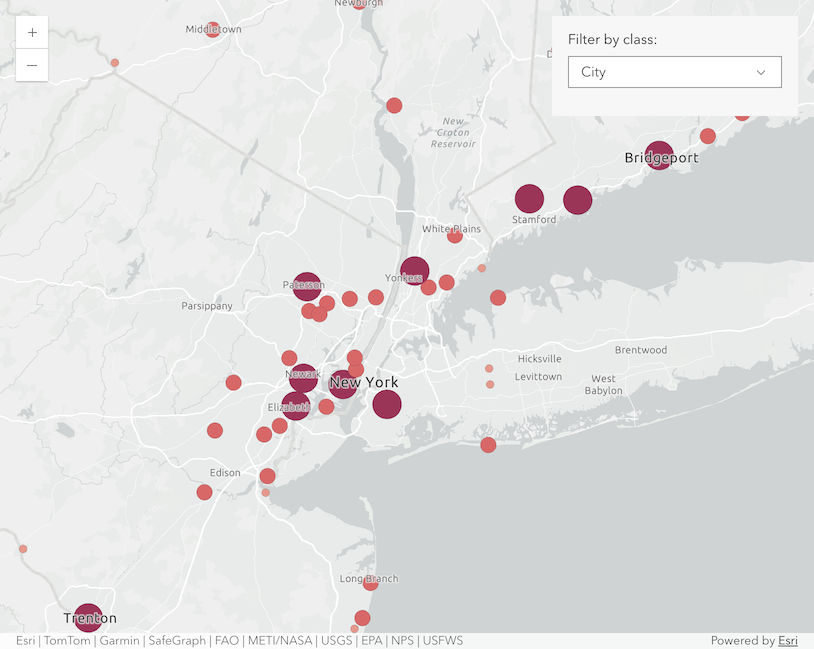Select the marker over Bridgeport
Screen dimensions: 814x649
[659, 156]
